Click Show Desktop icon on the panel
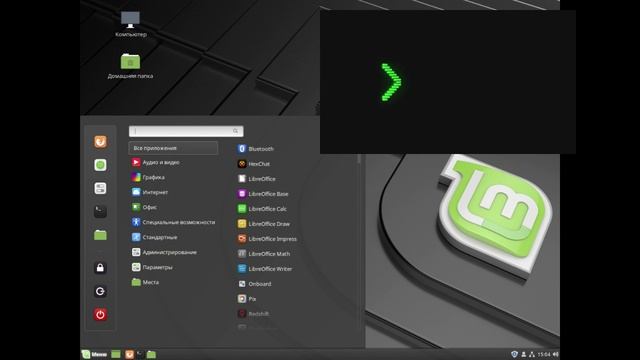 click(x=116, y=354)
